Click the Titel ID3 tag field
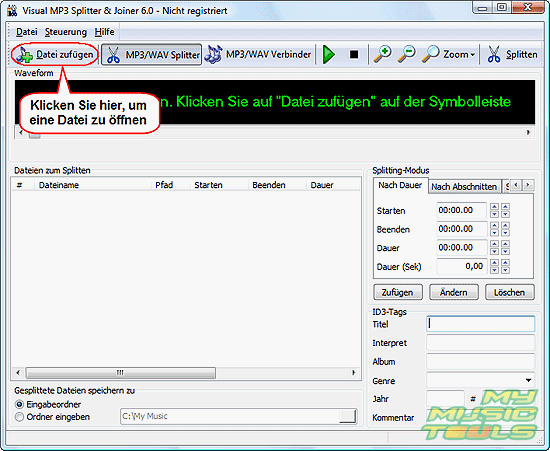Image resolution: width=550 pixels, height=451 pixels. 481,324
